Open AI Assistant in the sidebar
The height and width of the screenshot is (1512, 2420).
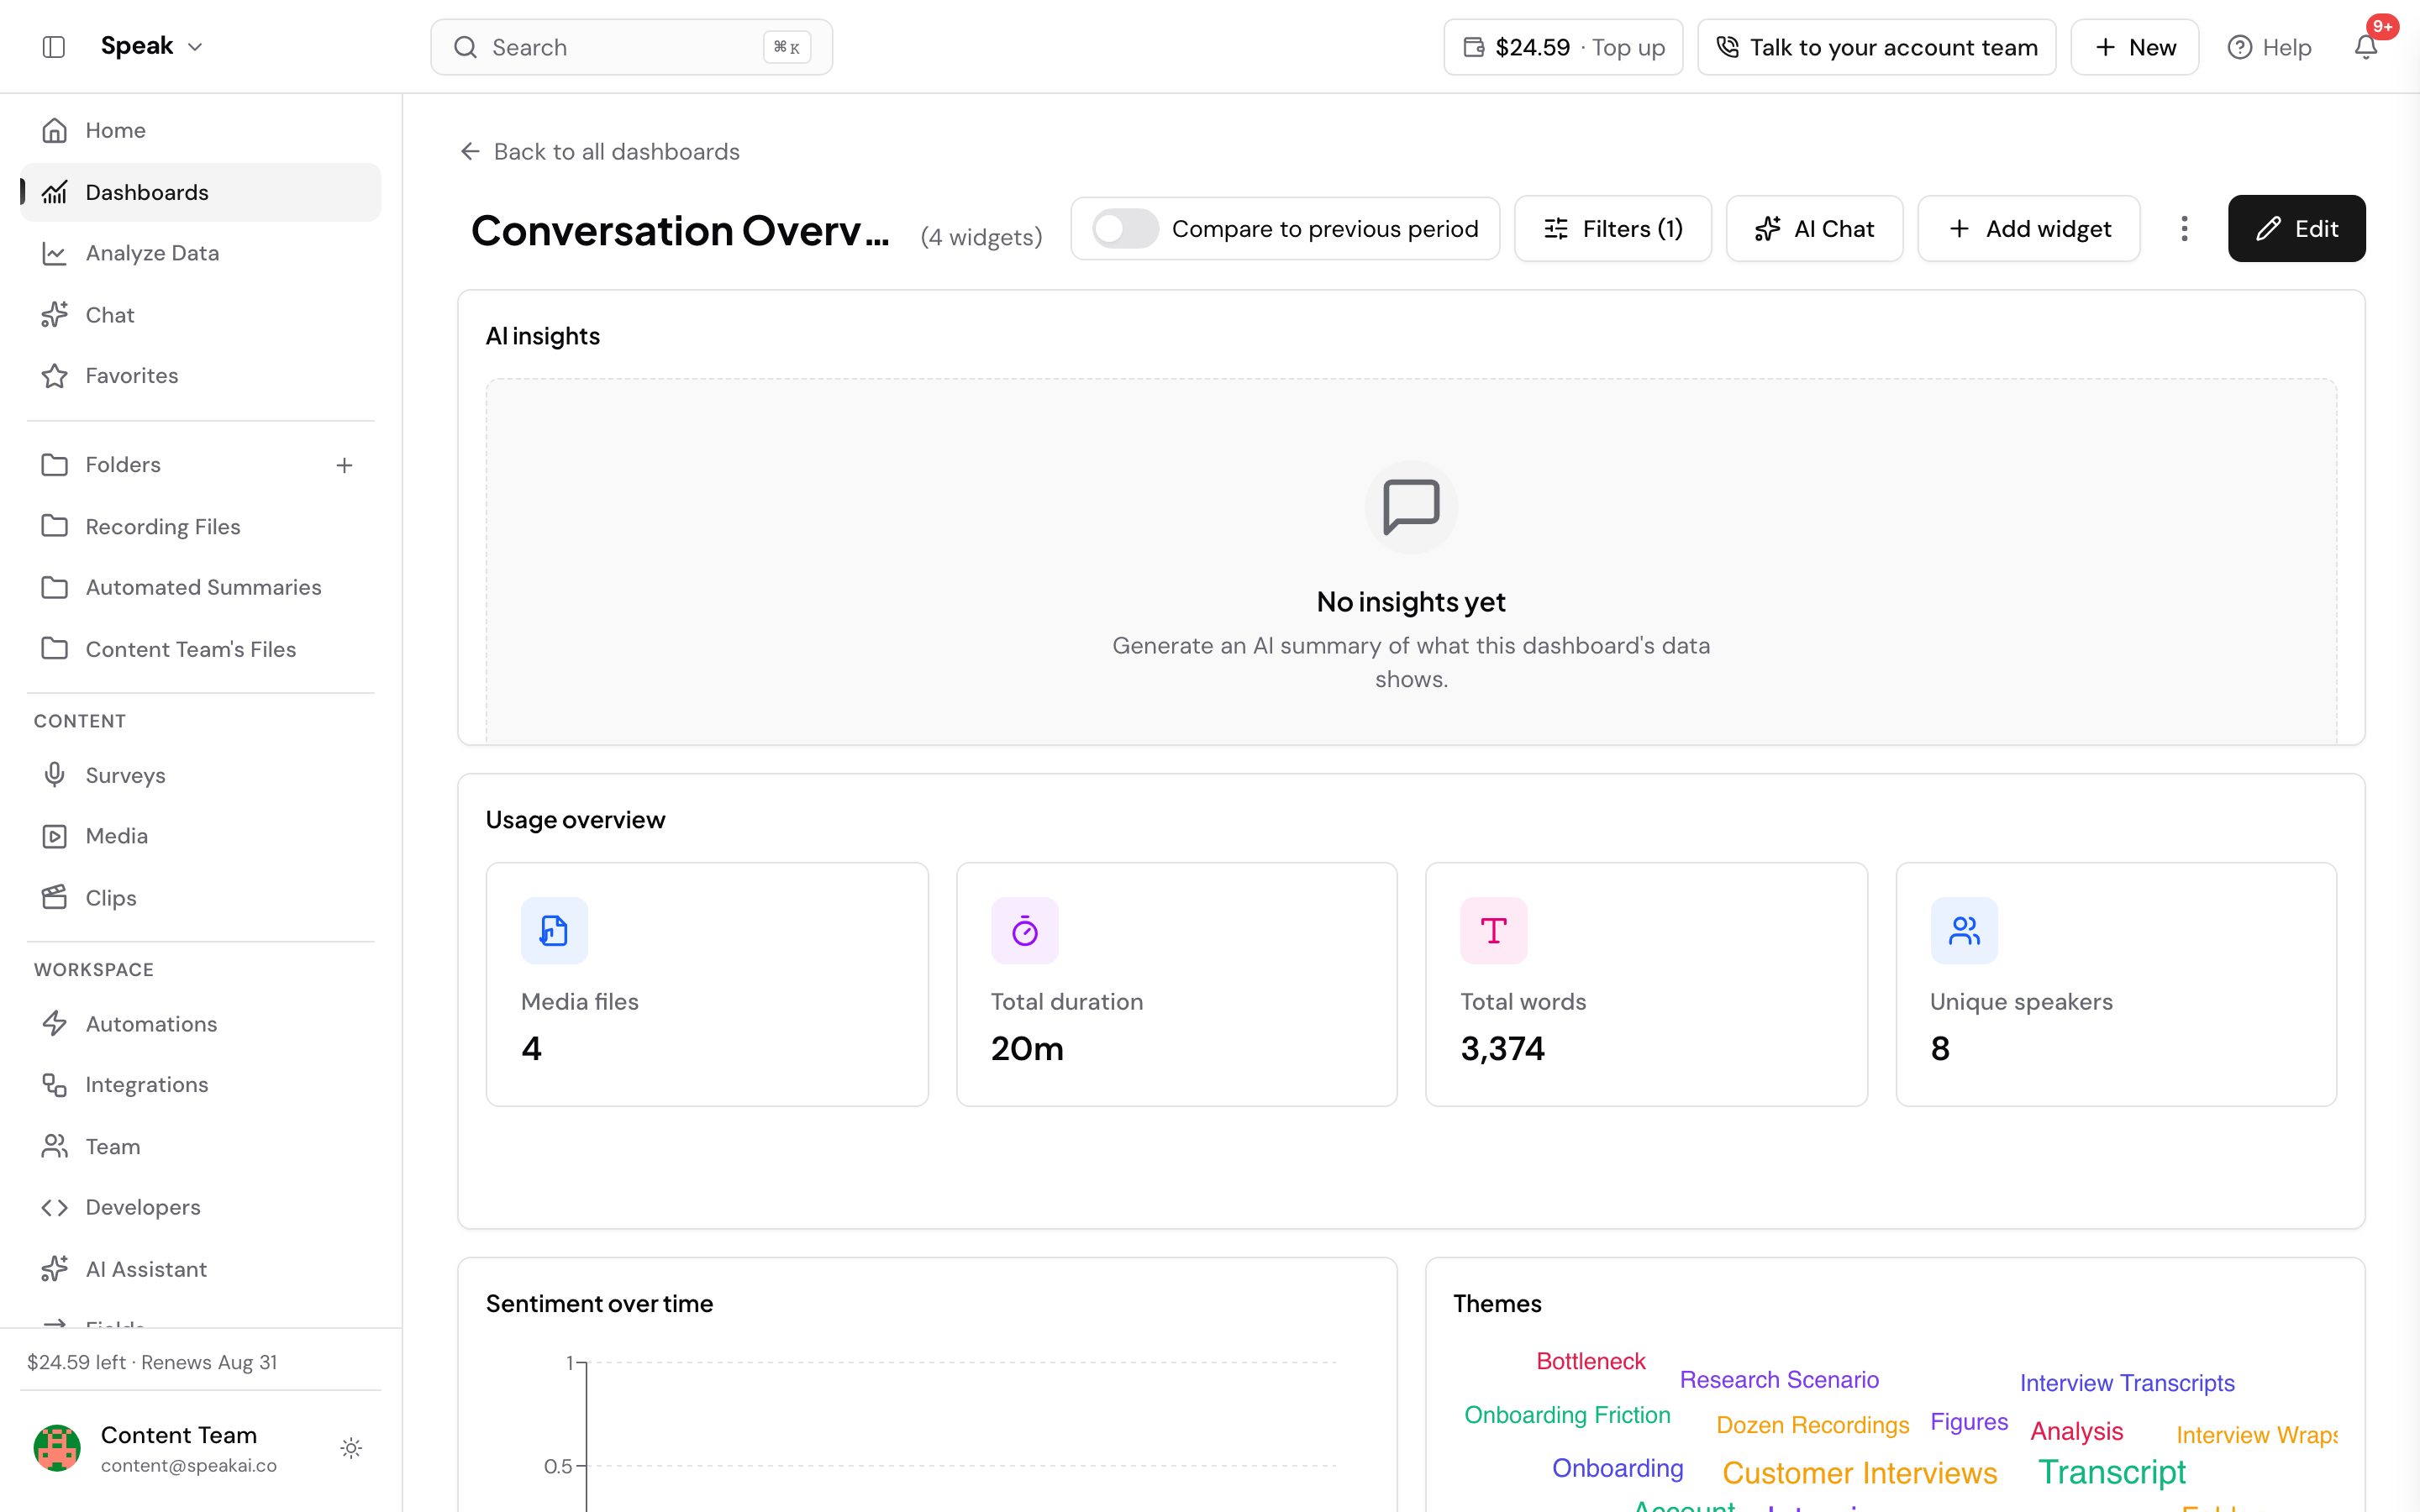[x=200, y=1269]
